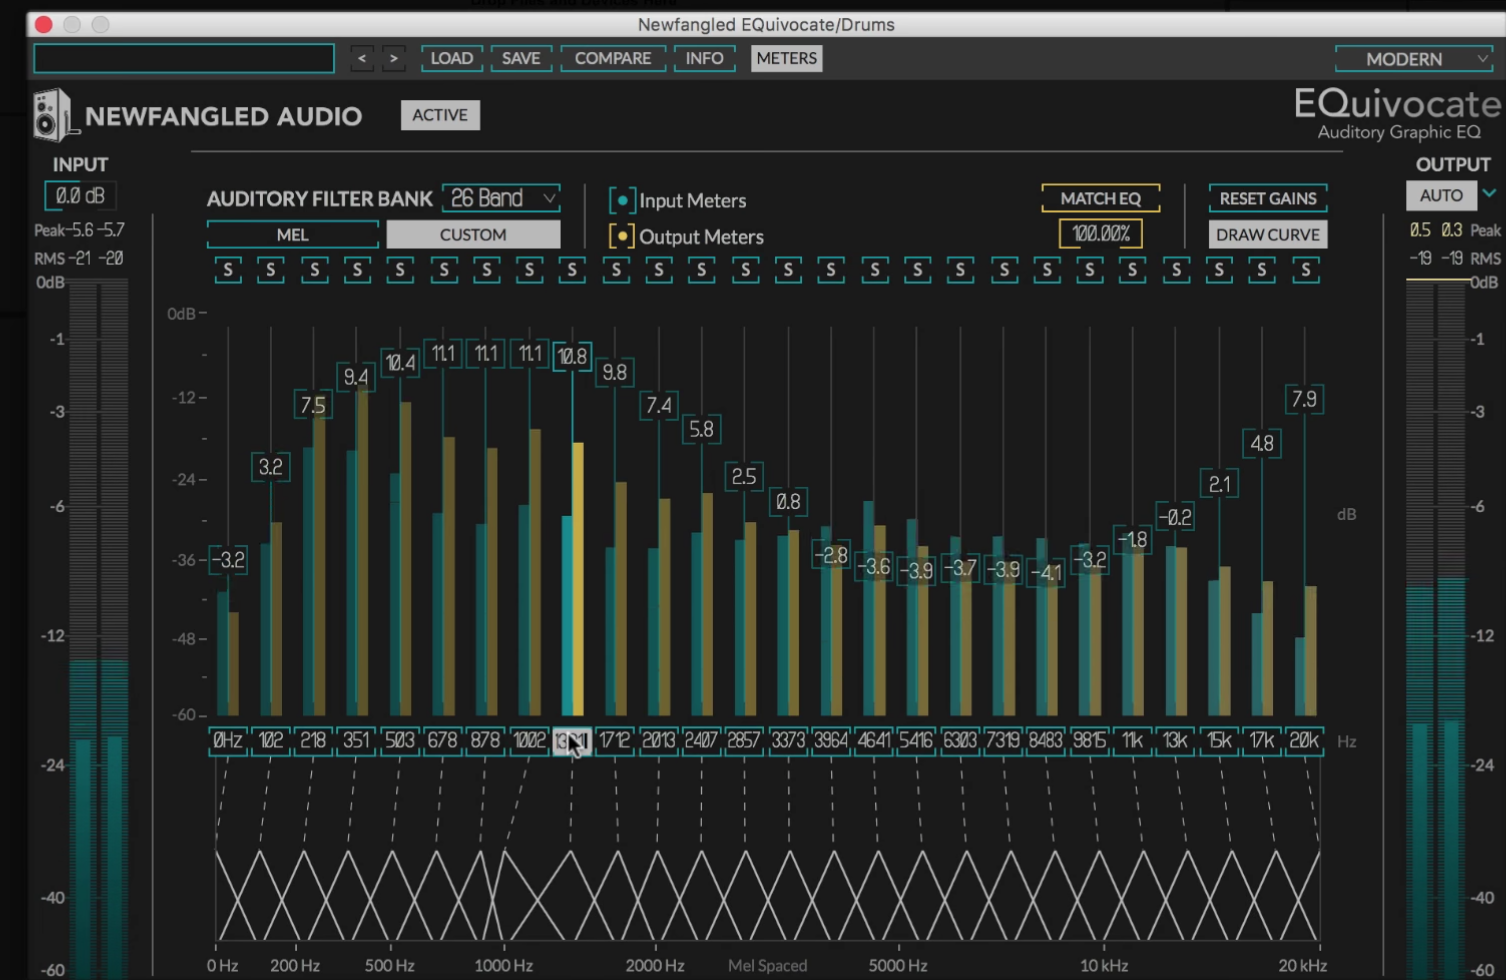1506x980 pixels.
Task: Solo the 5416 Hz band
Action: tap(917, 270)
